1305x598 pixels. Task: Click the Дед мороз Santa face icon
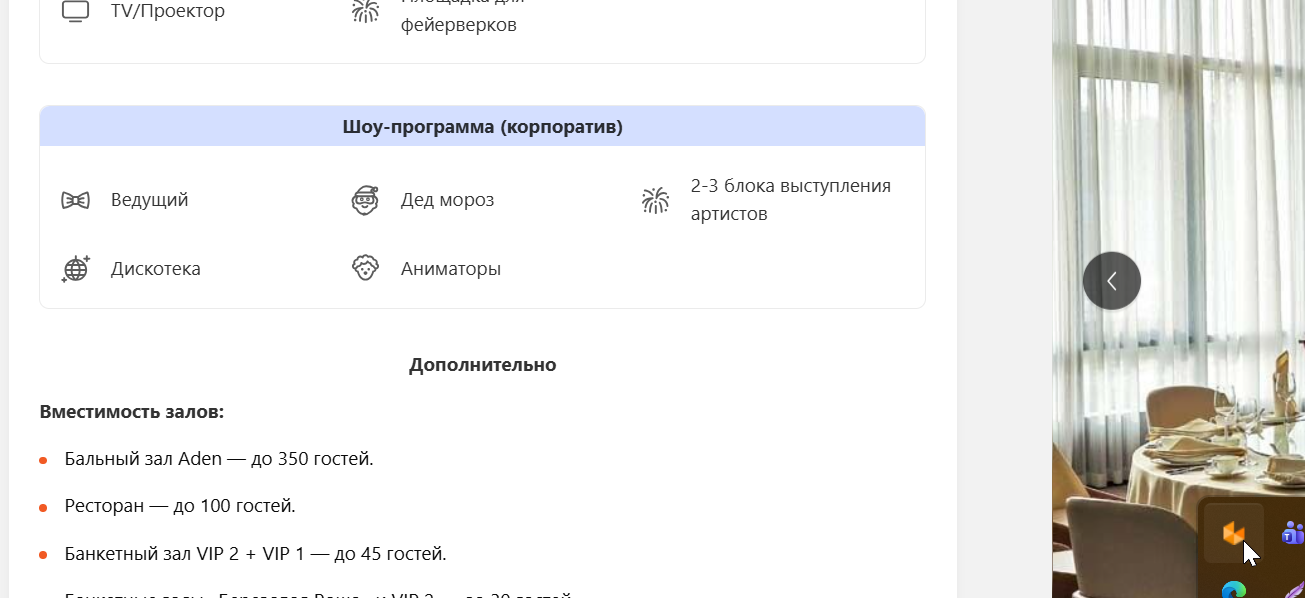[365, 200]
